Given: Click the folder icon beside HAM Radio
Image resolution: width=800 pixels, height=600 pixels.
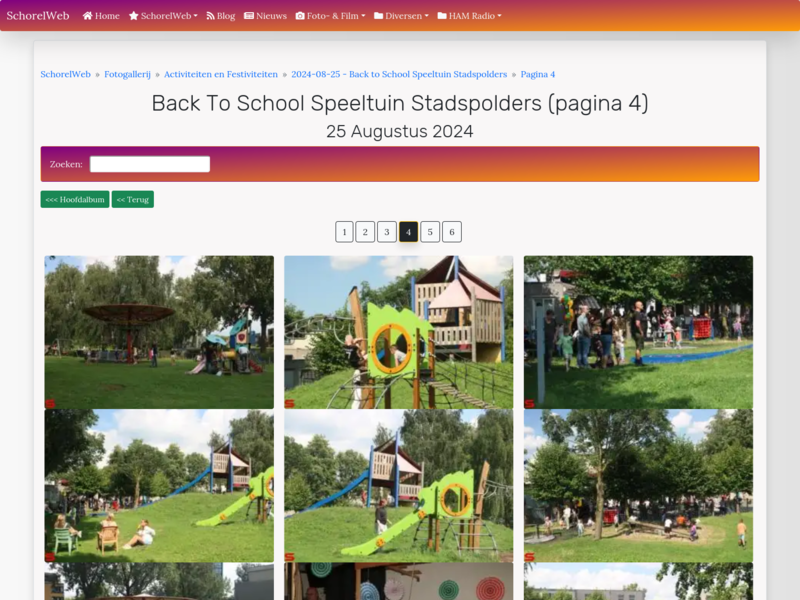Looking at the screenshot, I should coord(442,16).
